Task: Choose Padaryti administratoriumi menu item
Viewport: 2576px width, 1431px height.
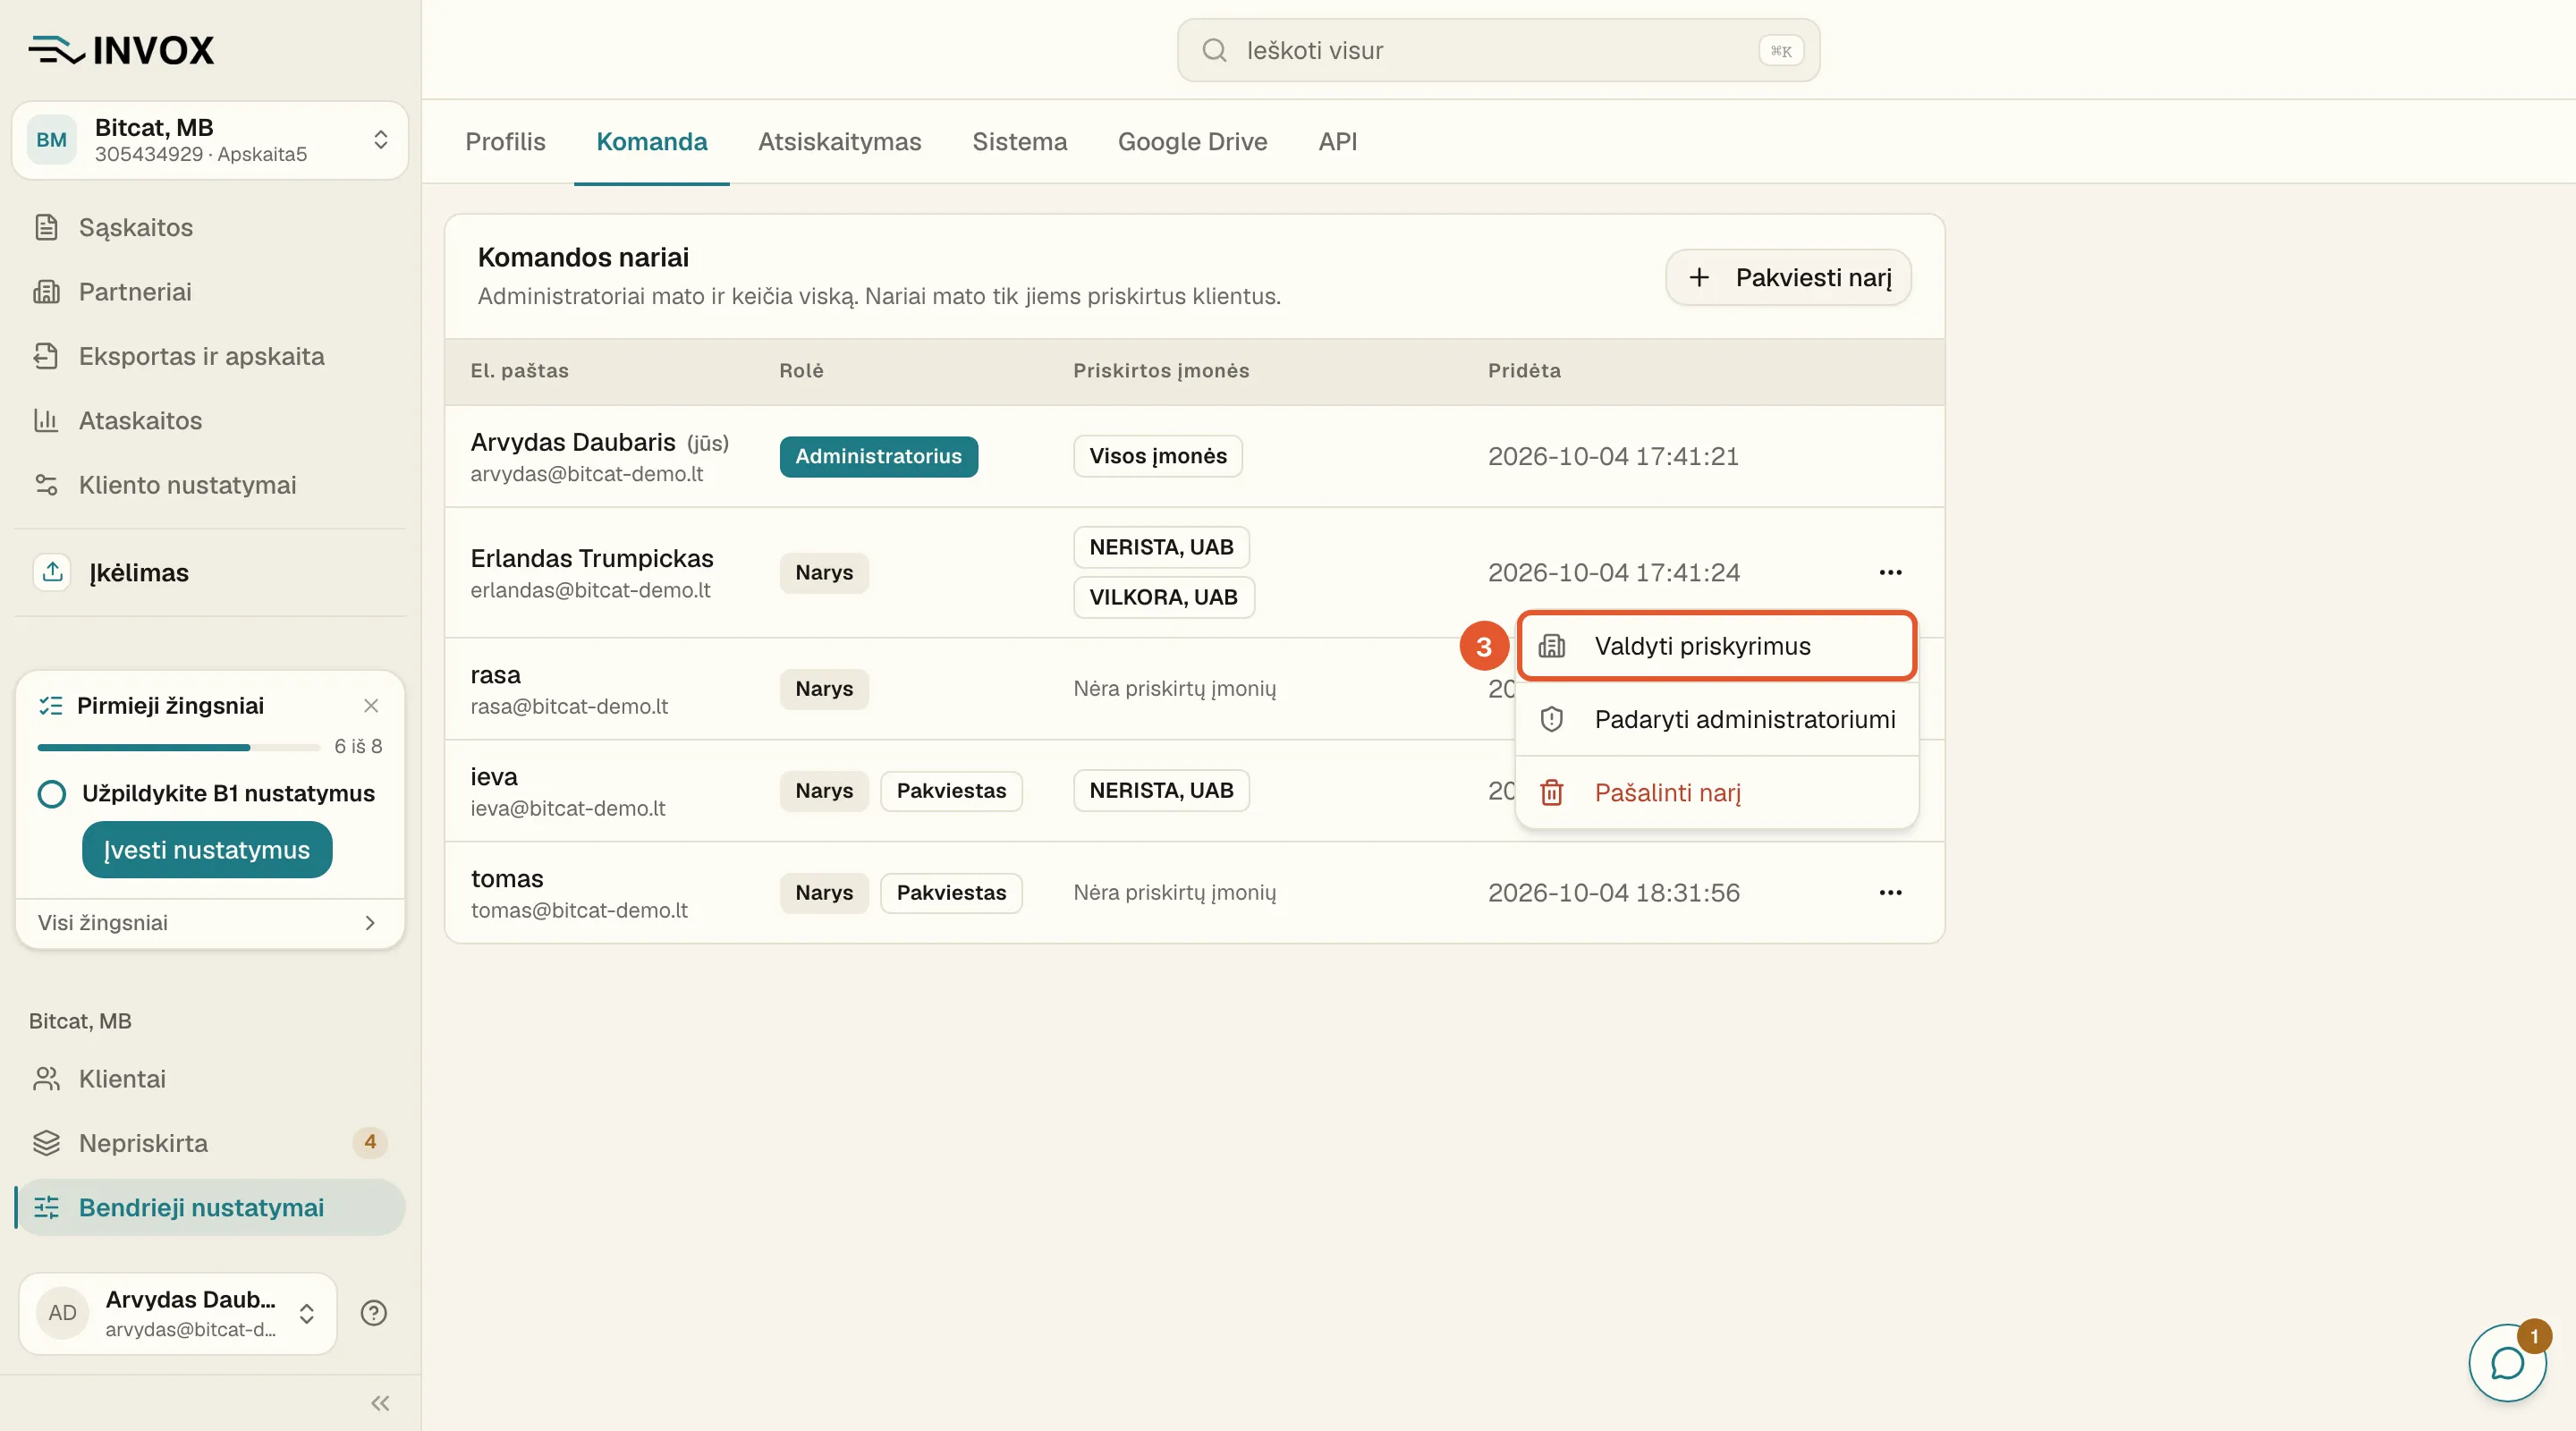Action: (x=1717, y=719)
